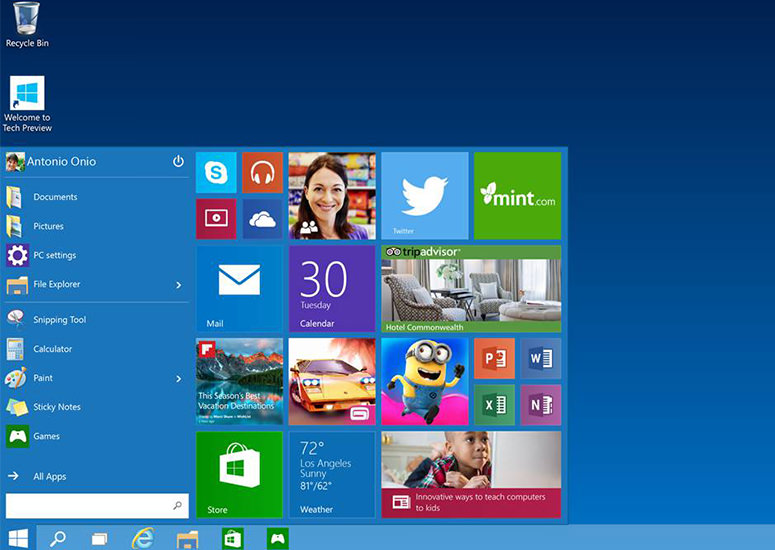Open Xbox Games from taskbar
The width and height of the screenshot is (775, 550).
pos(277,538)
